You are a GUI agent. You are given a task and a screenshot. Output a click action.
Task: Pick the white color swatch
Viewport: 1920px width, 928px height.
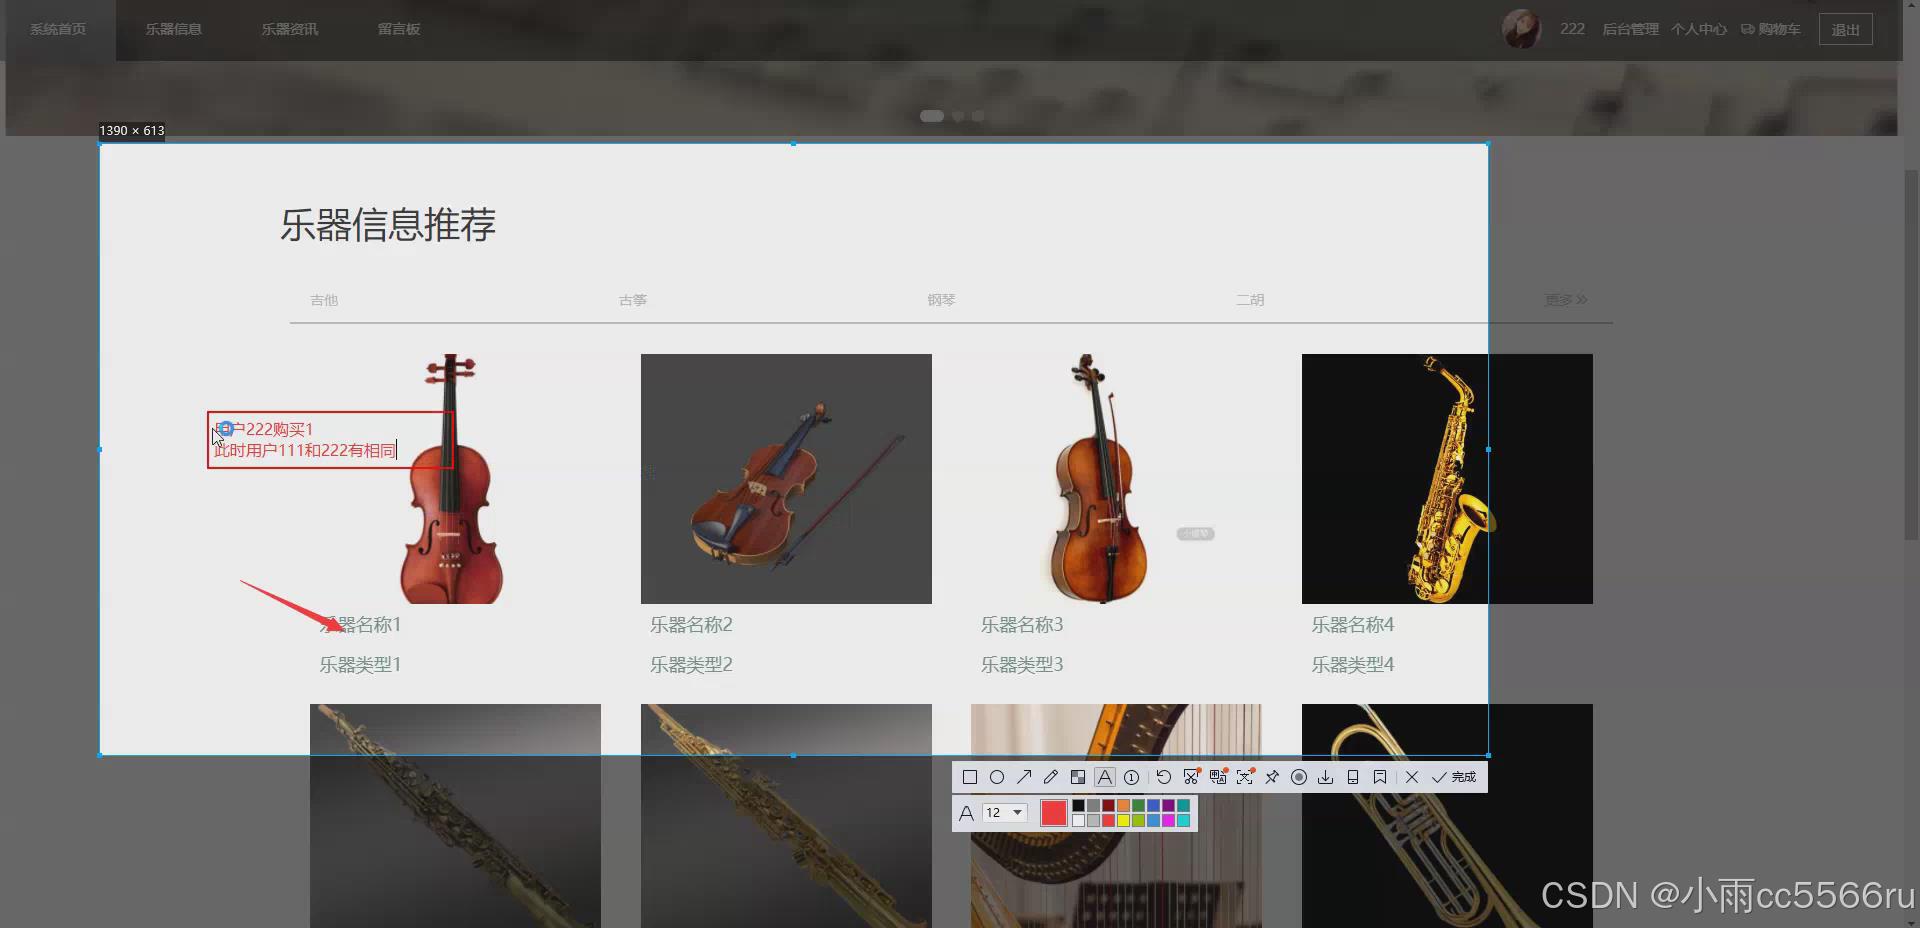(x=1078, y=820)
